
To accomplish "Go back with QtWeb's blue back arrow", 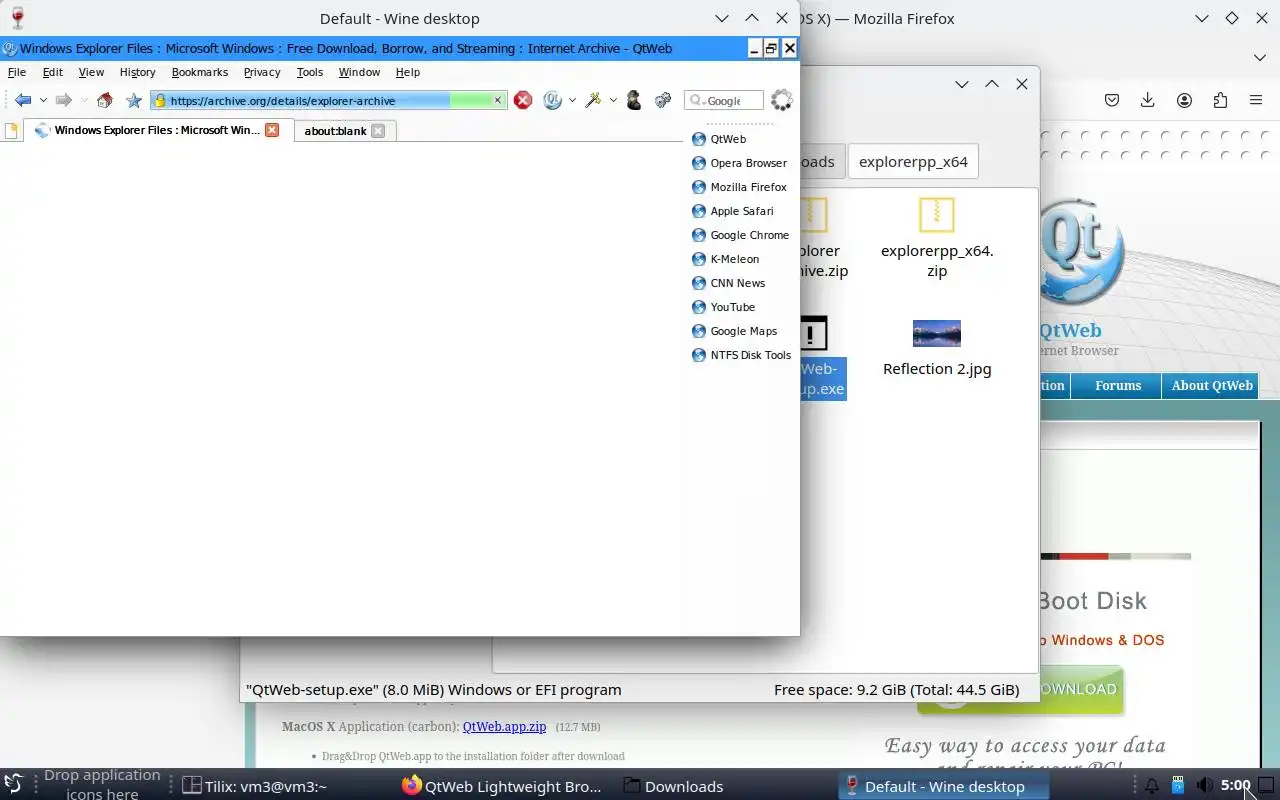I will (22, 100).
